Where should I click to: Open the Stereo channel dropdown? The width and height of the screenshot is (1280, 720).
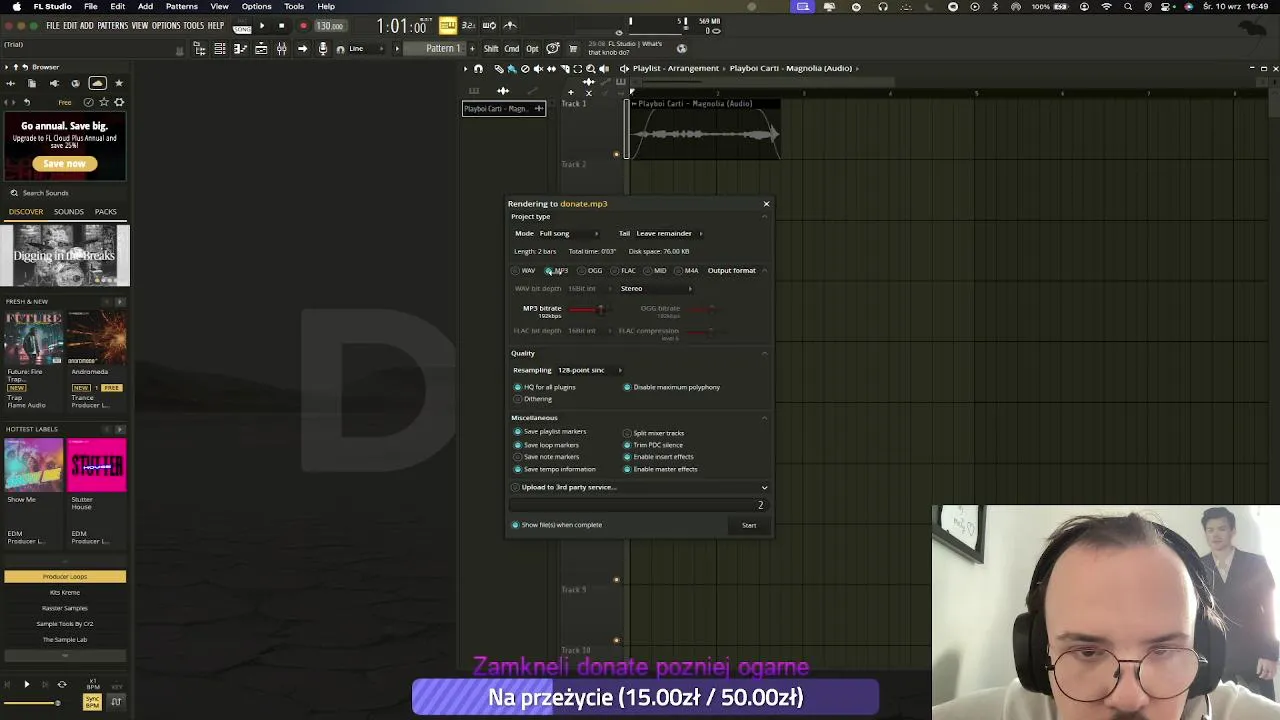point(656,289)
